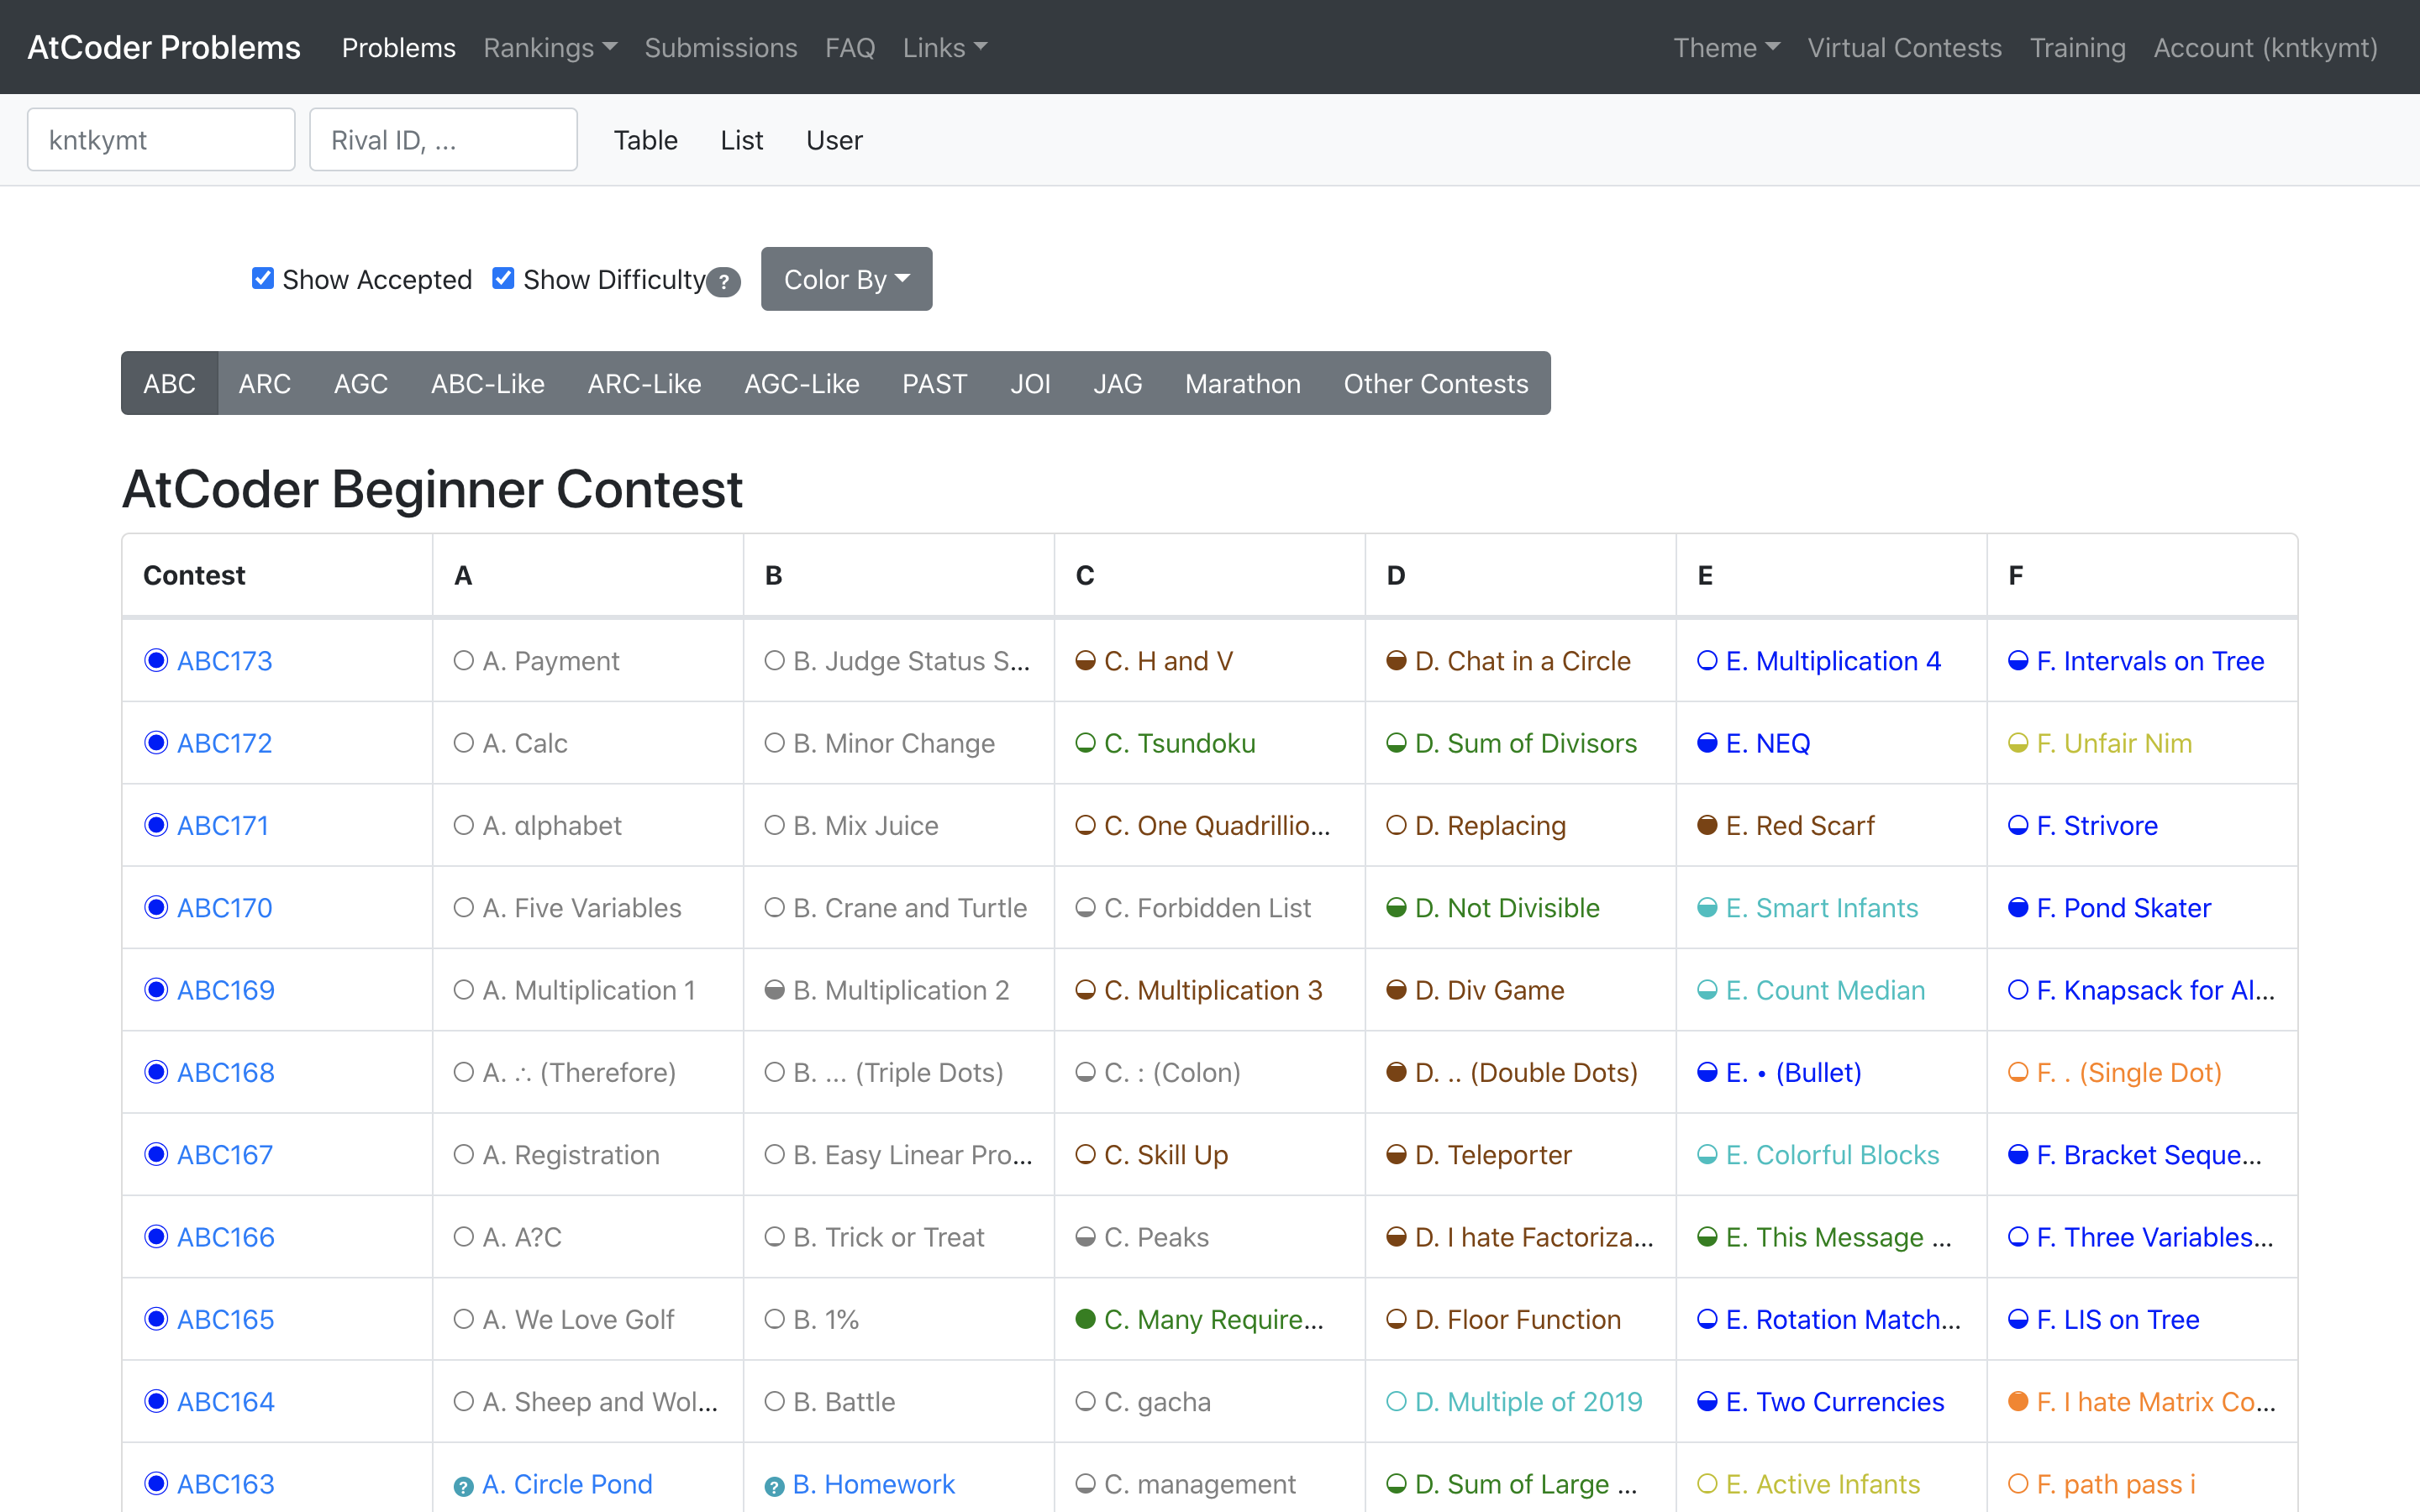Open problem C. Skill Up
2420x1512 pixels.
pos(1166,1154)
